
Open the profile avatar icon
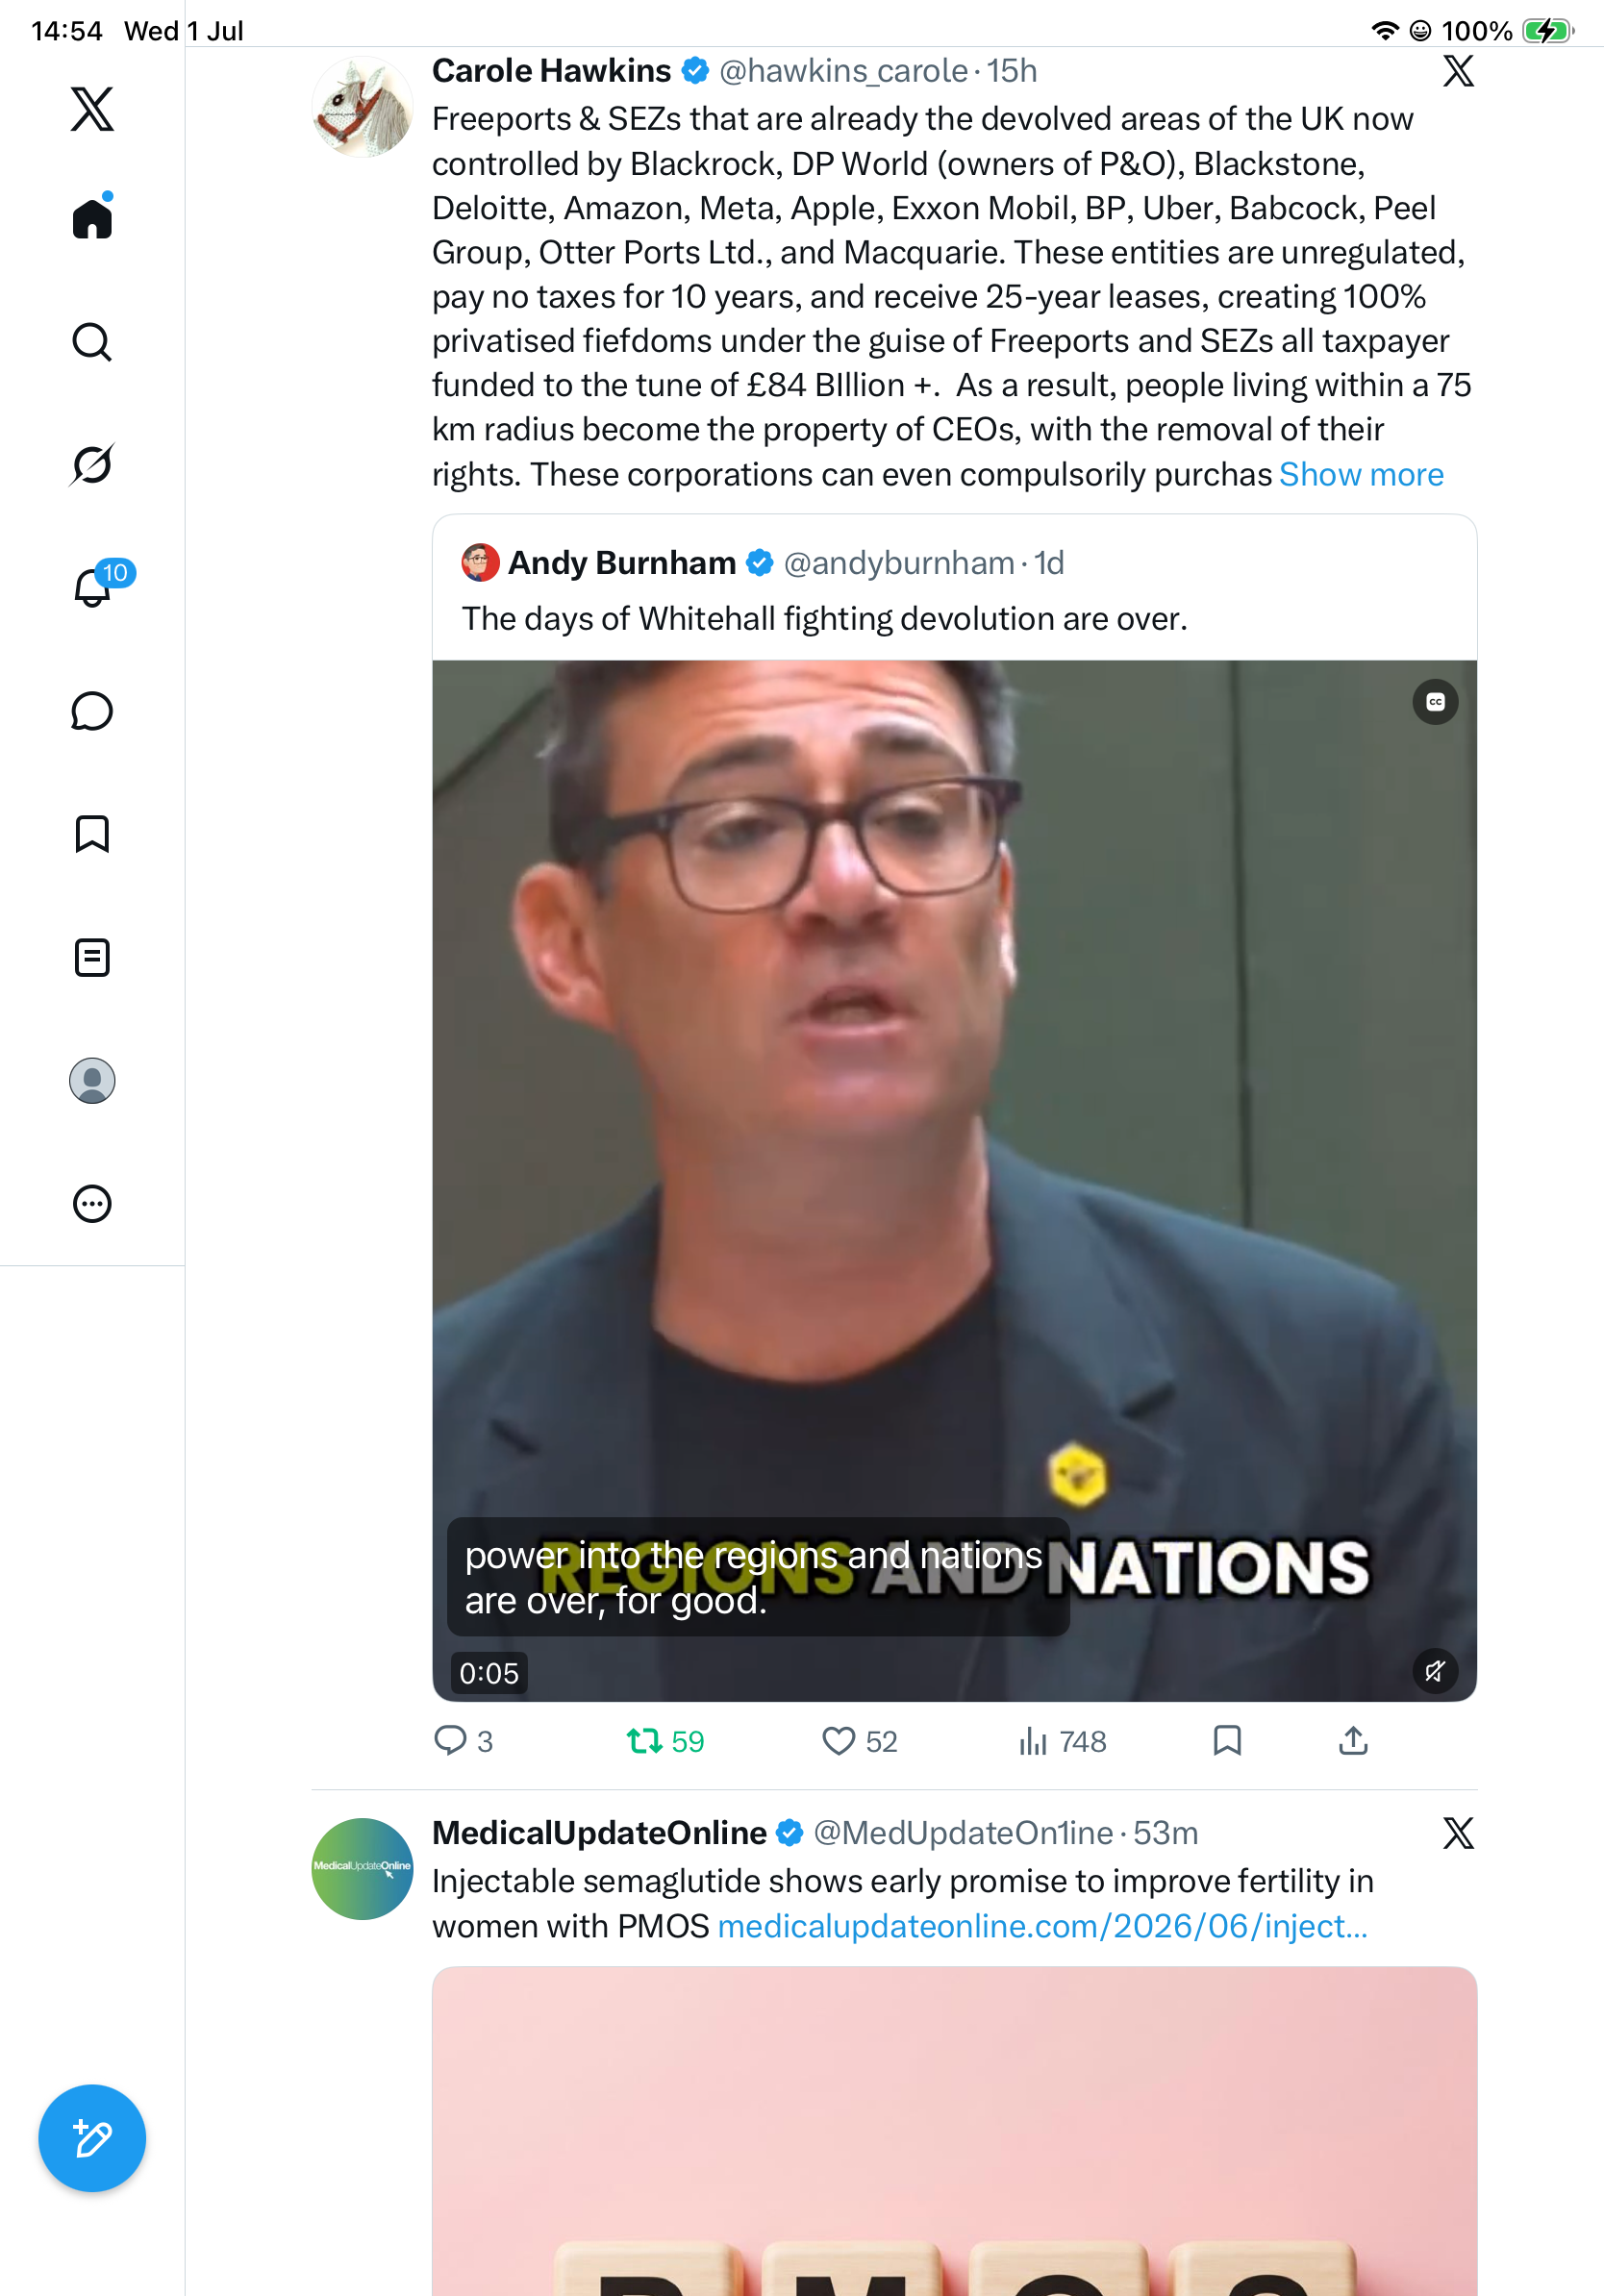(92, 1081)
